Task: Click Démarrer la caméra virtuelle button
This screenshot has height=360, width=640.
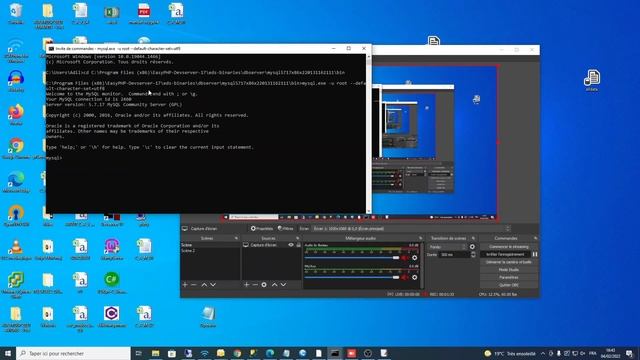Action: click(x=509, y=262)
